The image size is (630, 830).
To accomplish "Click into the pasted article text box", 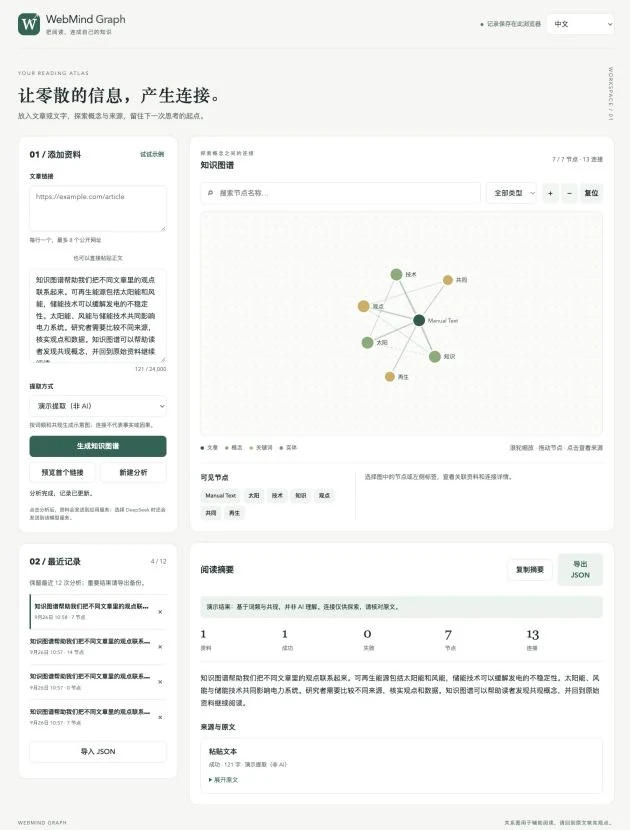I will coord(98,315).
